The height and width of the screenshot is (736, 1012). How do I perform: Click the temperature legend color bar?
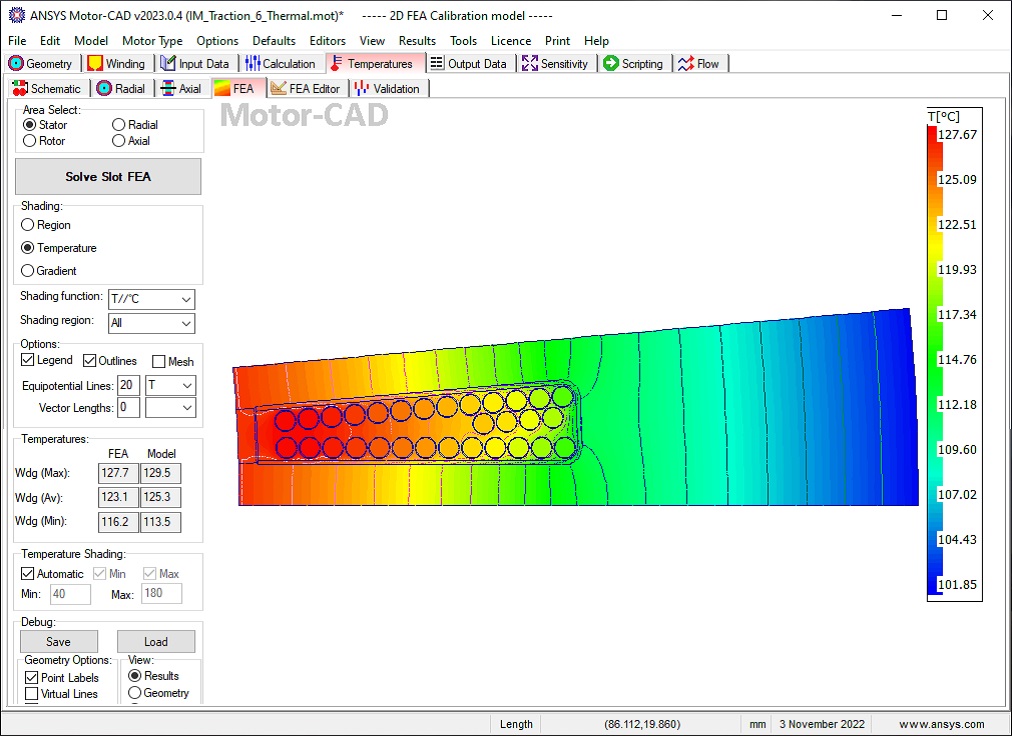click(x=935, y=360)
